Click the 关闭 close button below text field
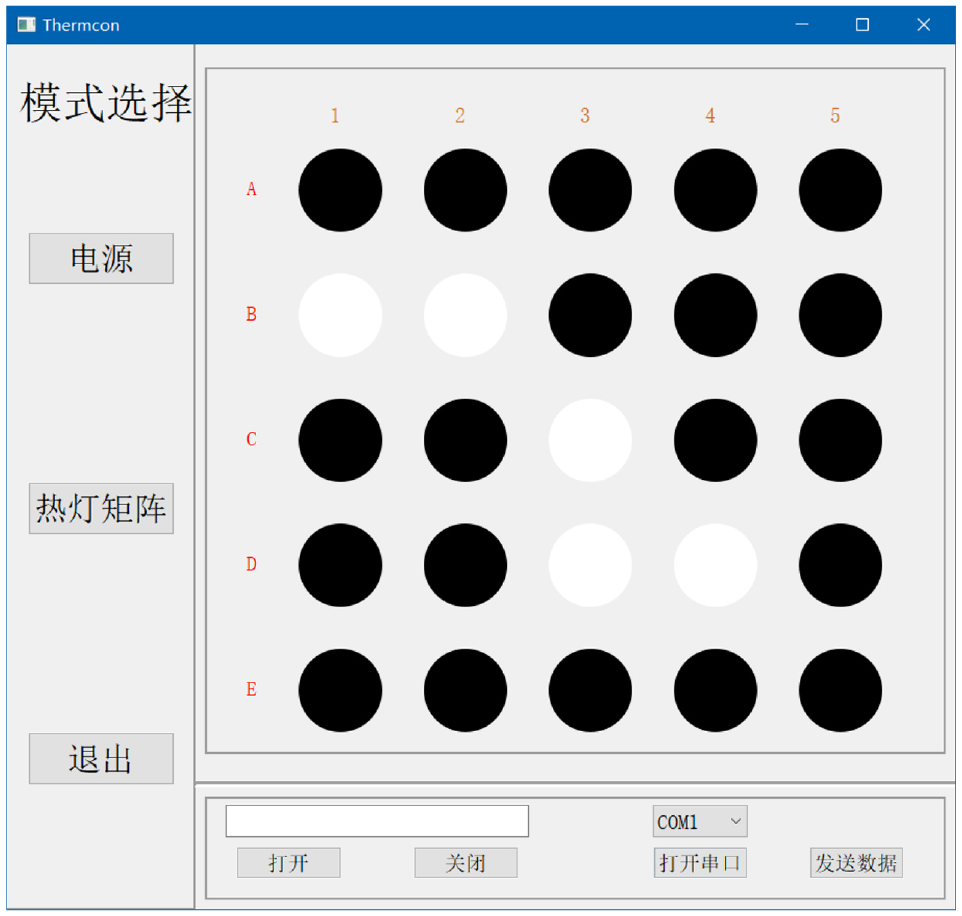Screen dimensions: 962x916 [x=466, y=863]
